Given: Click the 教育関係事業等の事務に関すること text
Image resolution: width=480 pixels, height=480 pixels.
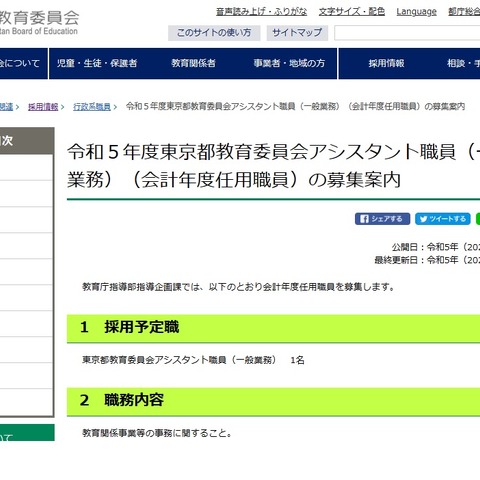Looking at the screenshot, I should [x=157, y=433].
